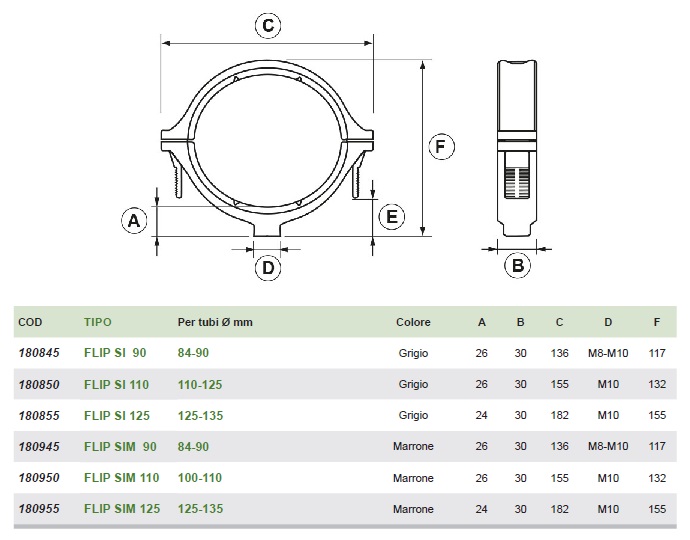The width and height of the screenshot is (690, 540).
Task: Open the FLIP SI 90 product link
Action: tap(115, 353)
